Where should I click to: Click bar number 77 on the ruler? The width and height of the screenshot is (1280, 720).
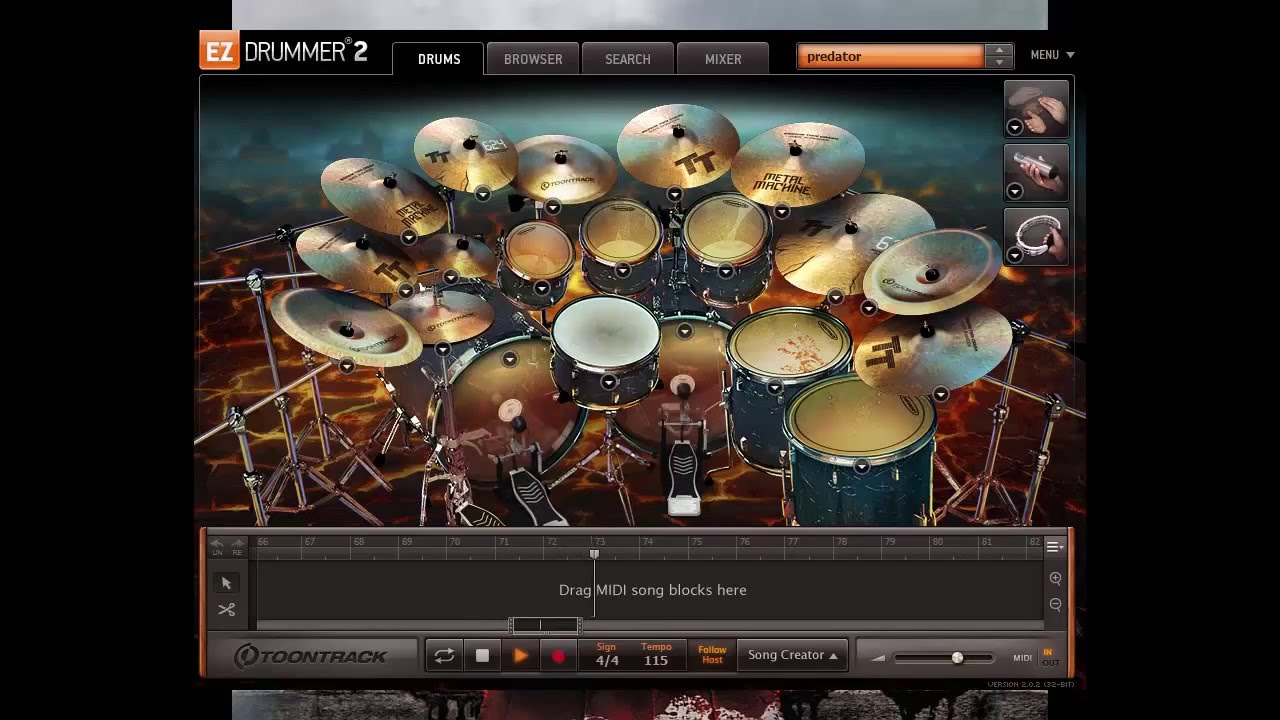[x=792, y=542]
